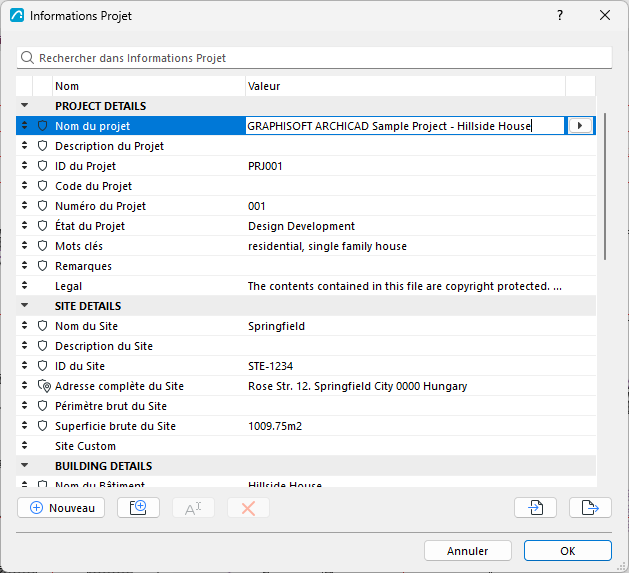Select the Springfield value of Nom du Site
The image size is (629, 573).
276,326
